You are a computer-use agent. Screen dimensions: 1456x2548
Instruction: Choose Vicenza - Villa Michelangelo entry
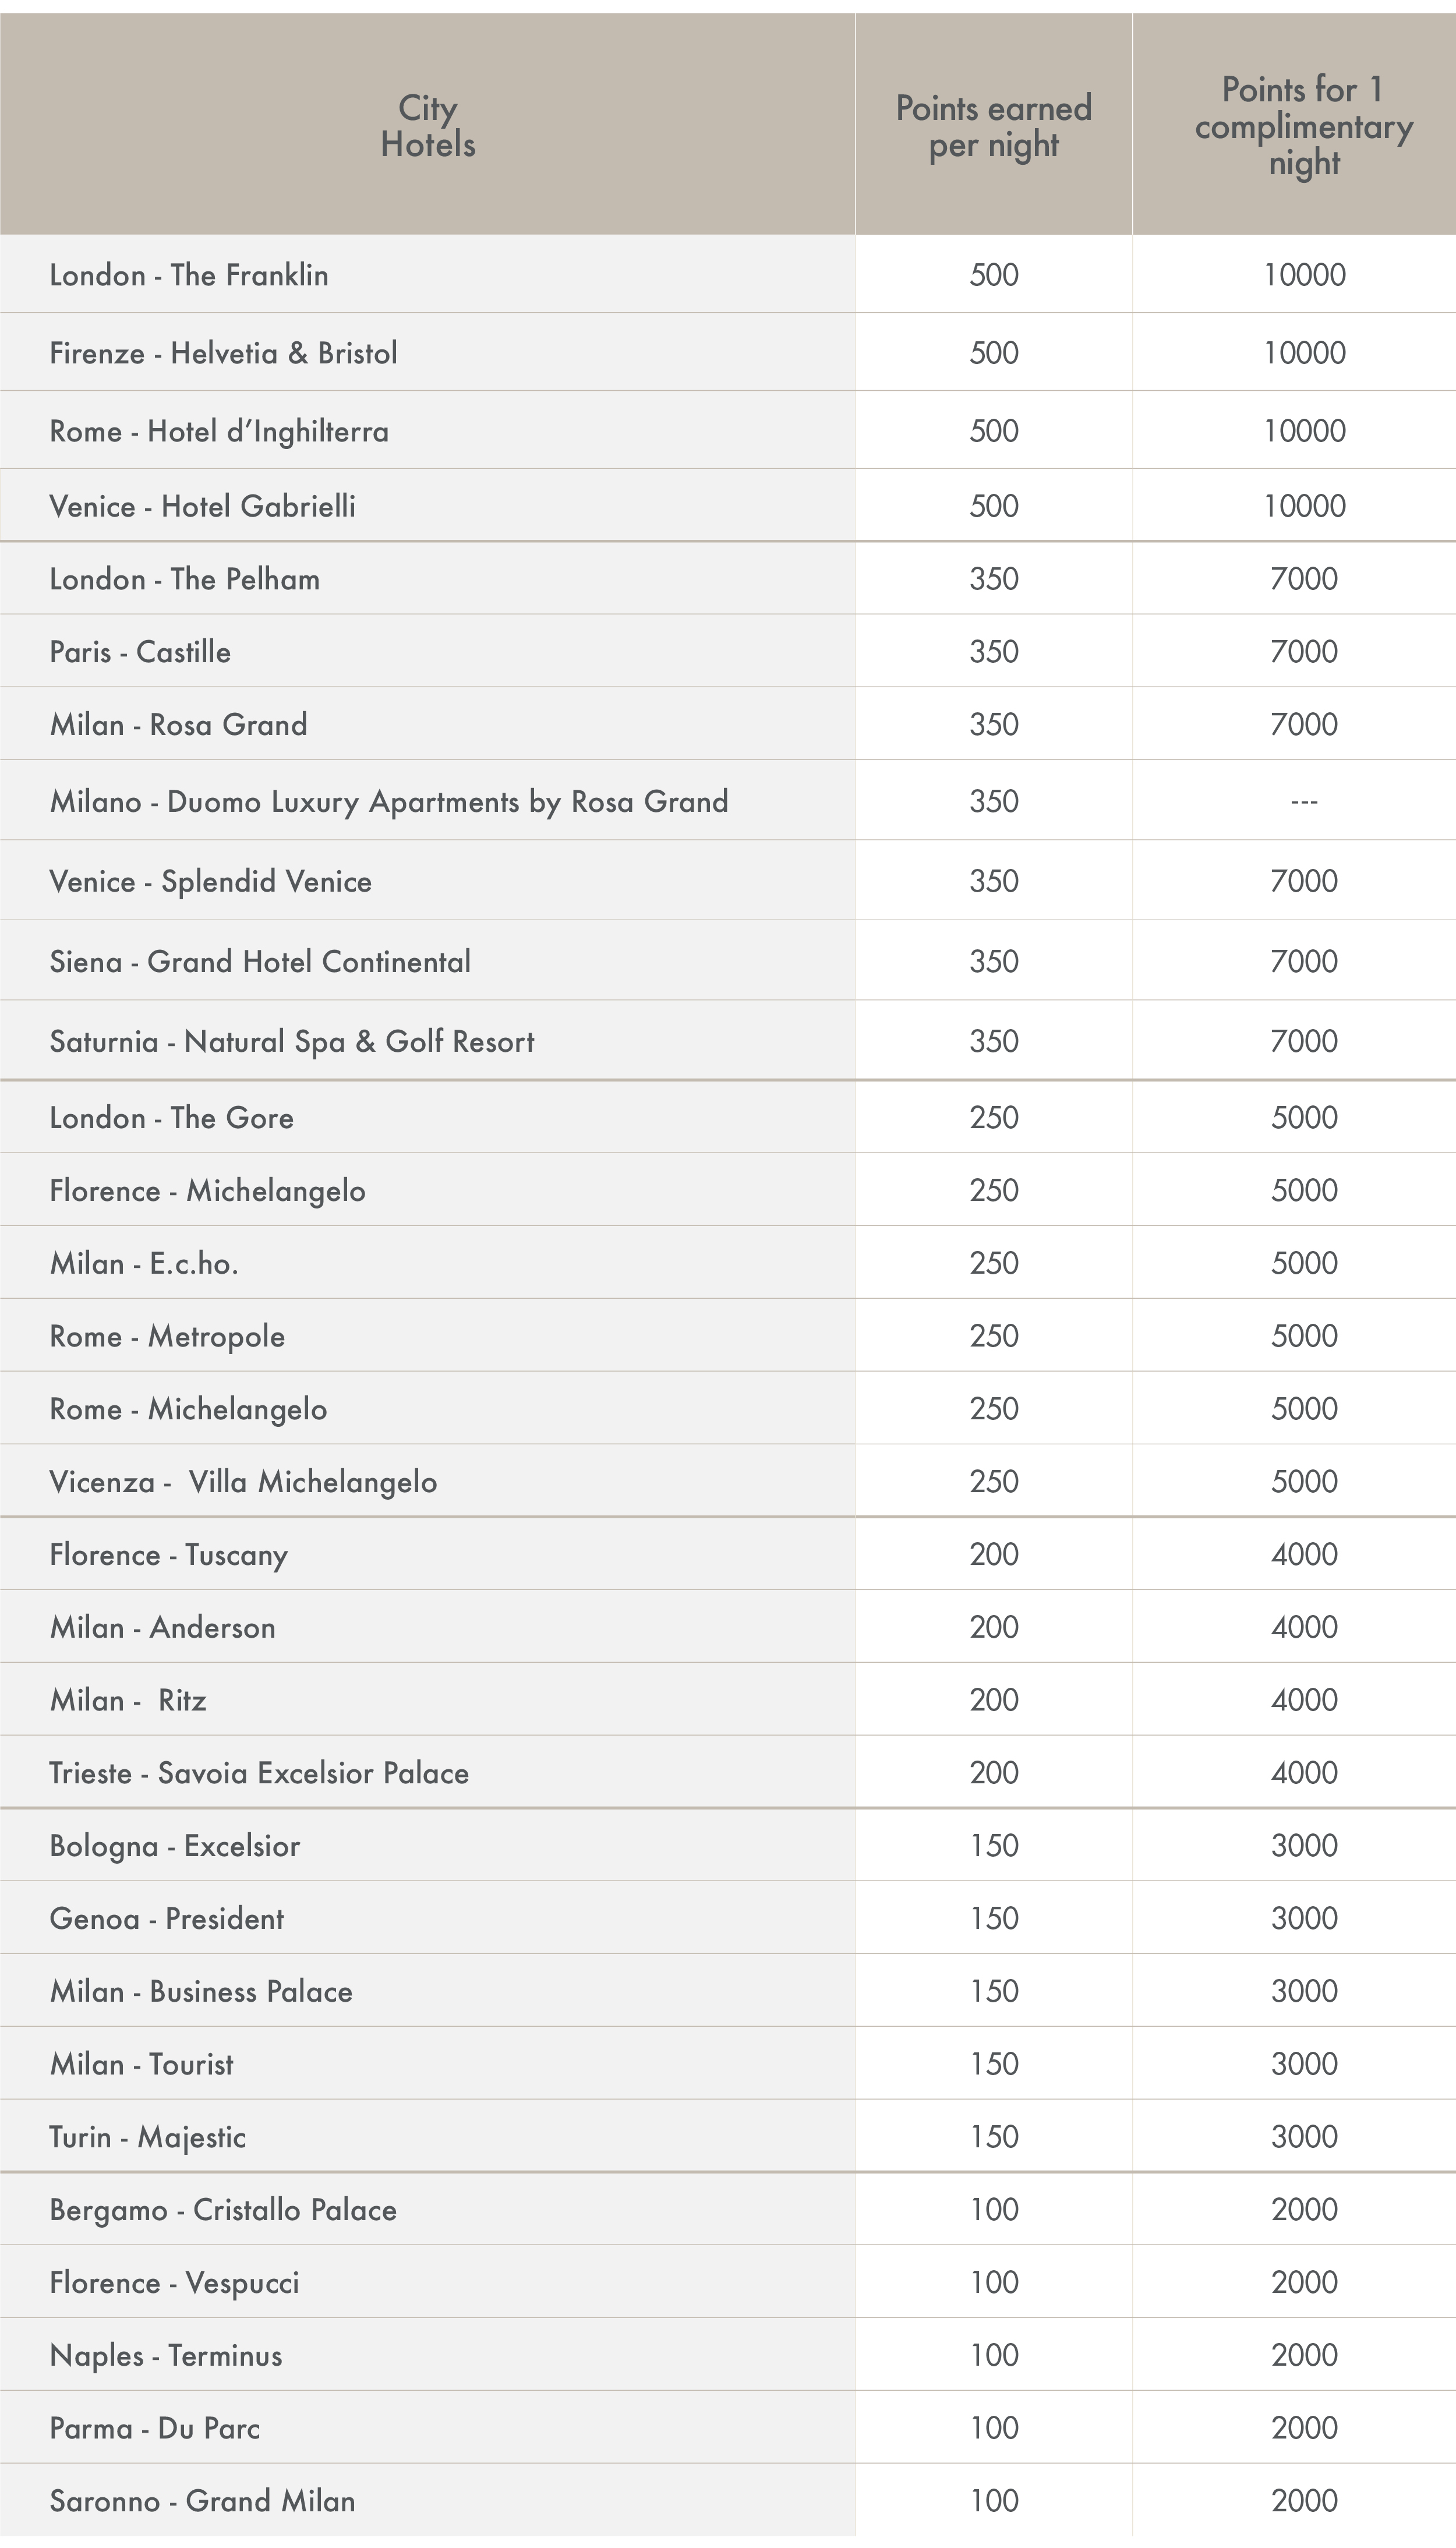(243, 1482)
